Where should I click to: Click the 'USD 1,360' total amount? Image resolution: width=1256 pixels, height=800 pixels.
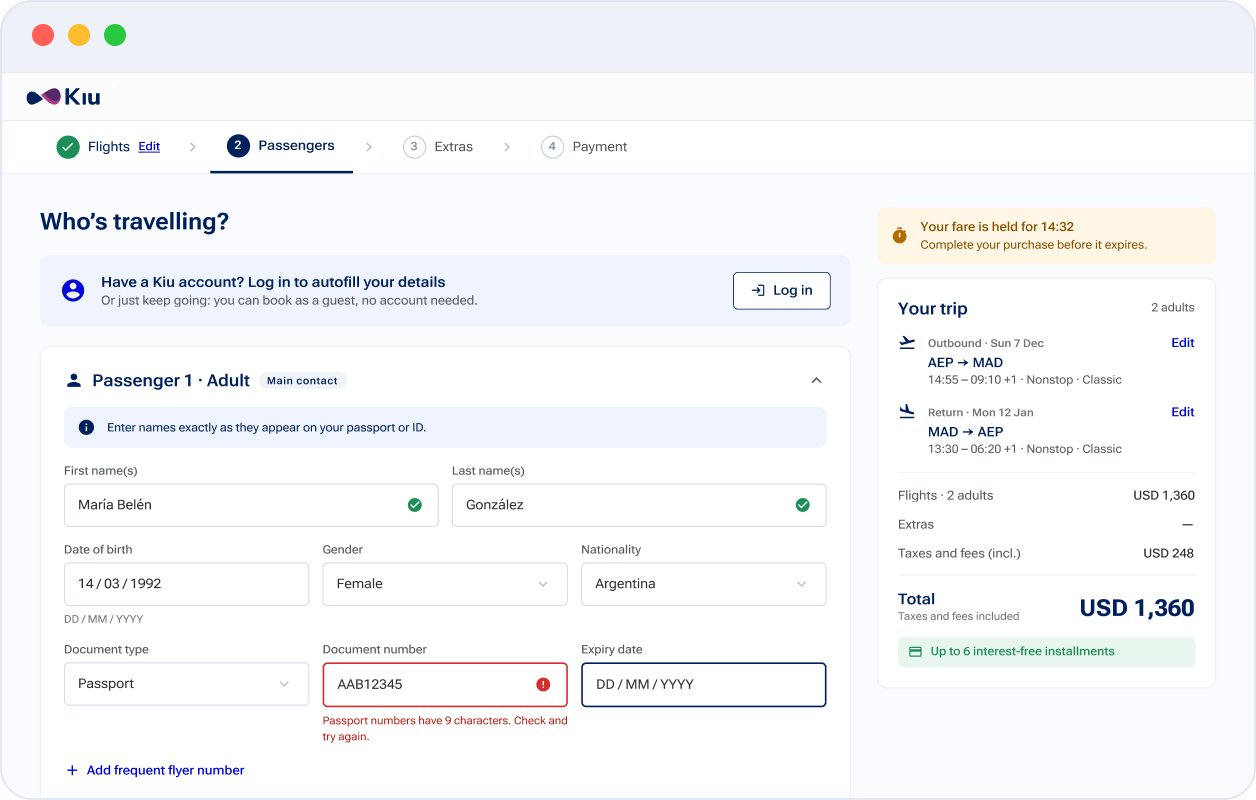[x=1137, y=607]
